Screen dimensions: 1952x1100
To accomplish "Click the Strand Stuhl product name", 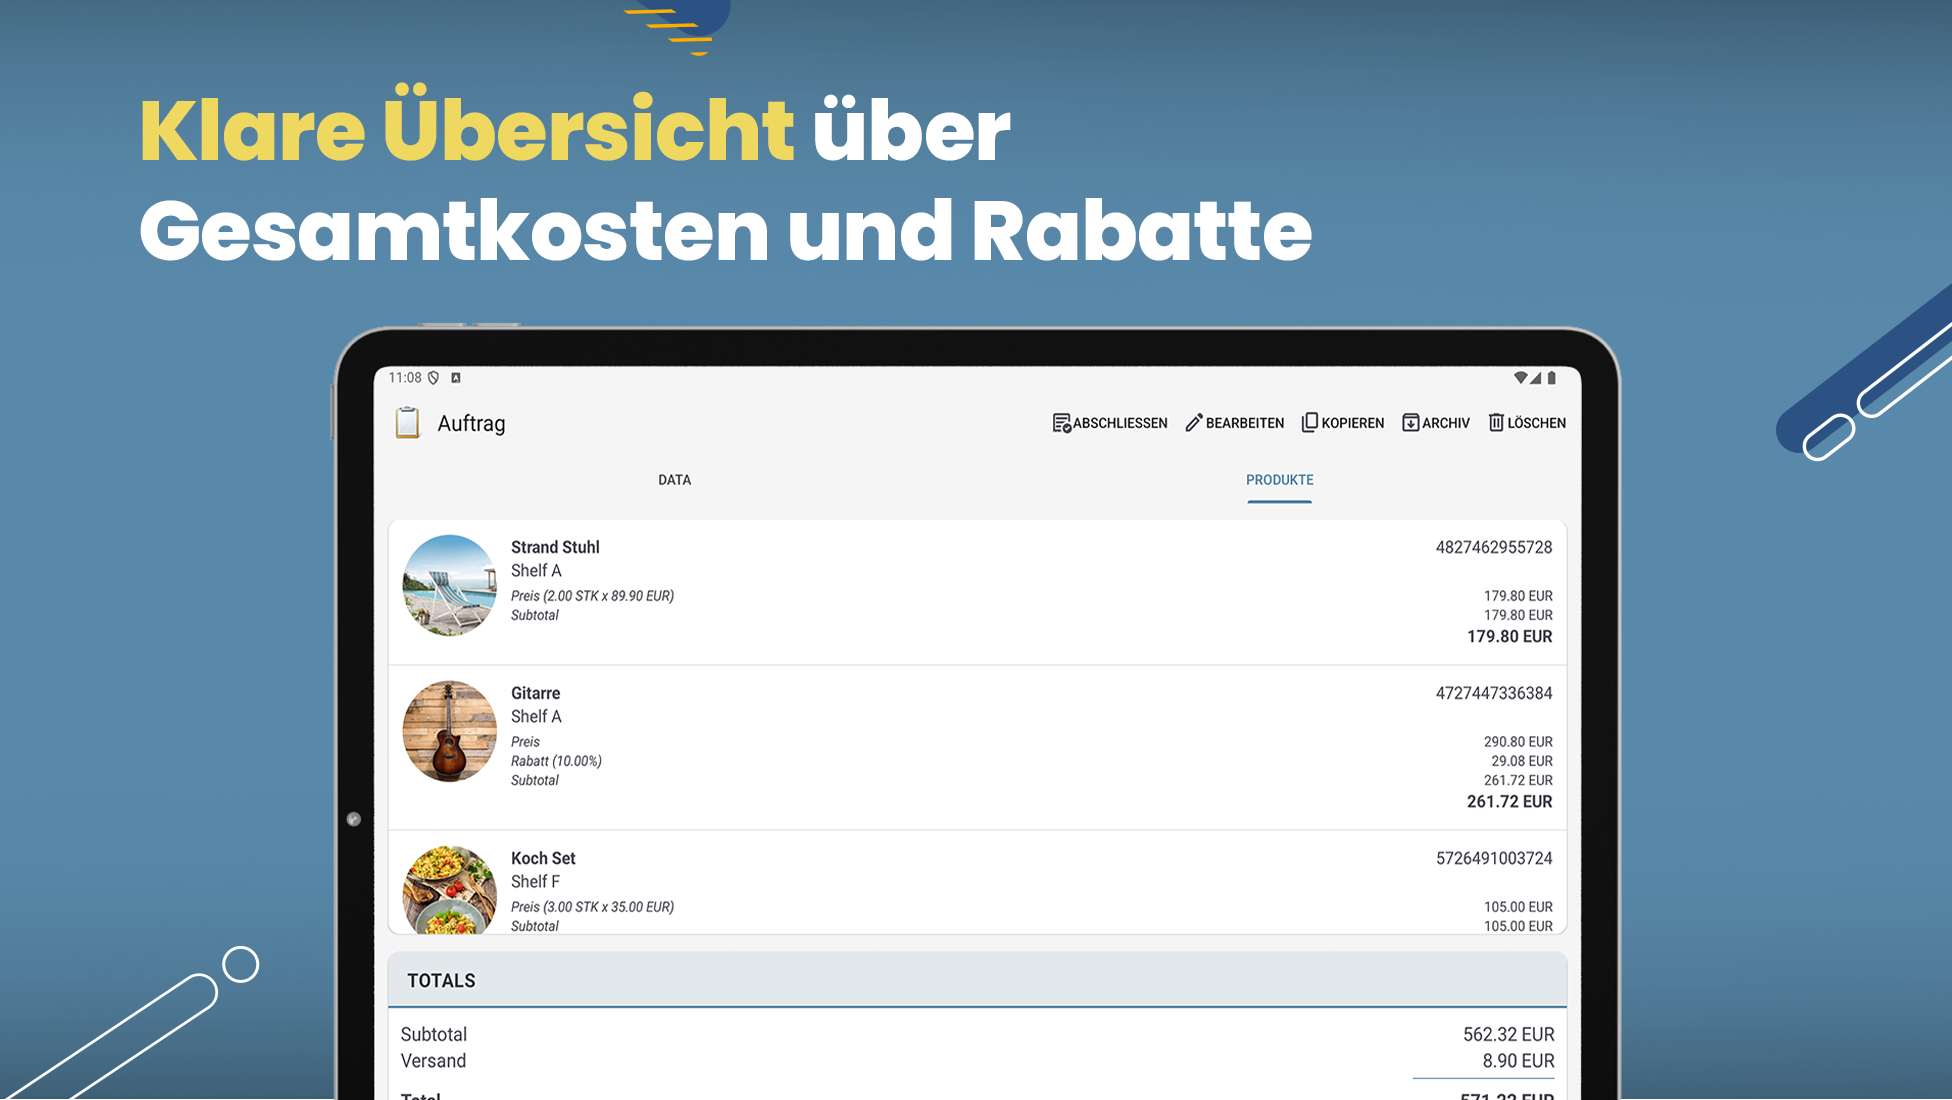I will point(555,547).
